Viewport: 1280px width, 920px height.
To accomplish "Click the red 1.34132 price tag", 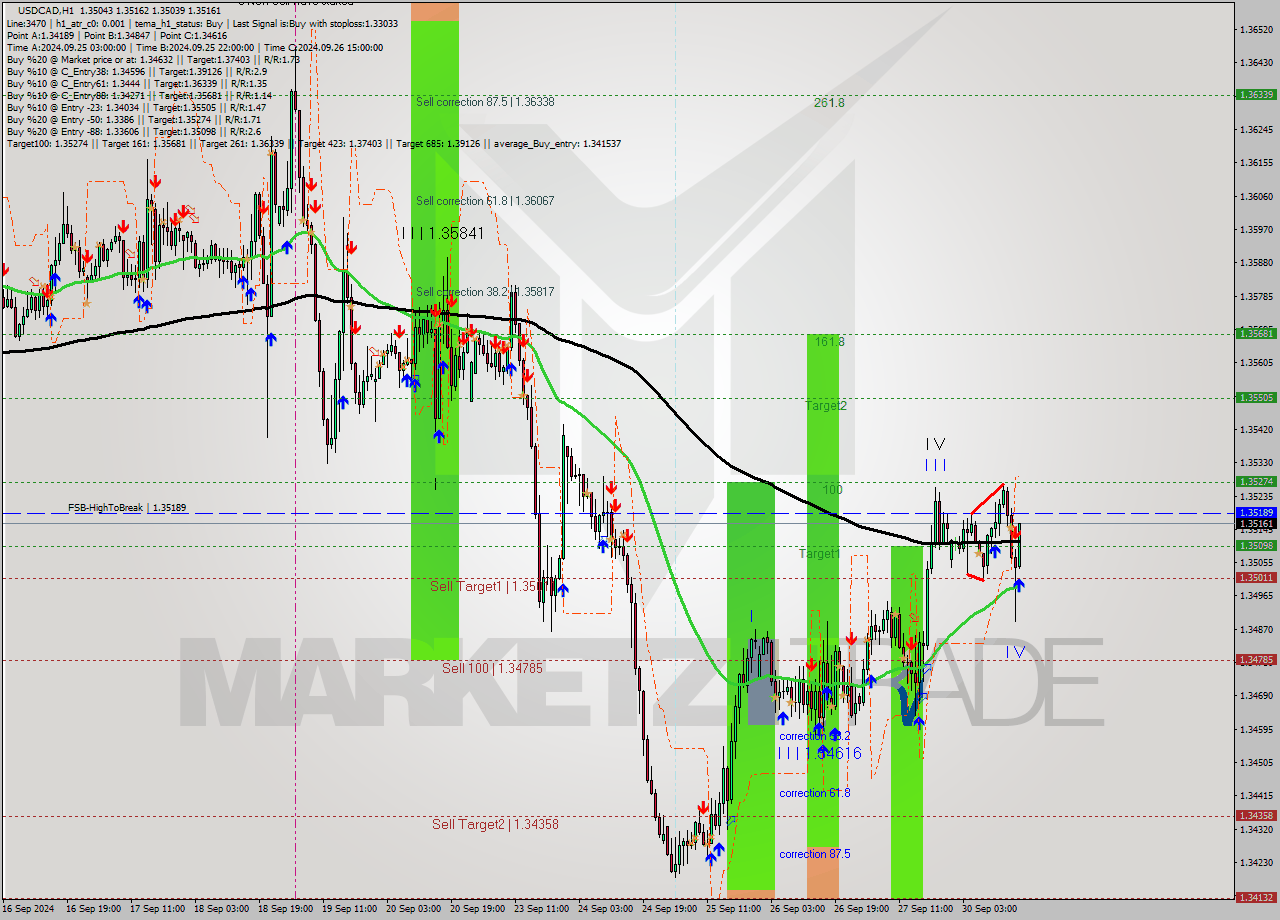I will (x=1256, y=897).
